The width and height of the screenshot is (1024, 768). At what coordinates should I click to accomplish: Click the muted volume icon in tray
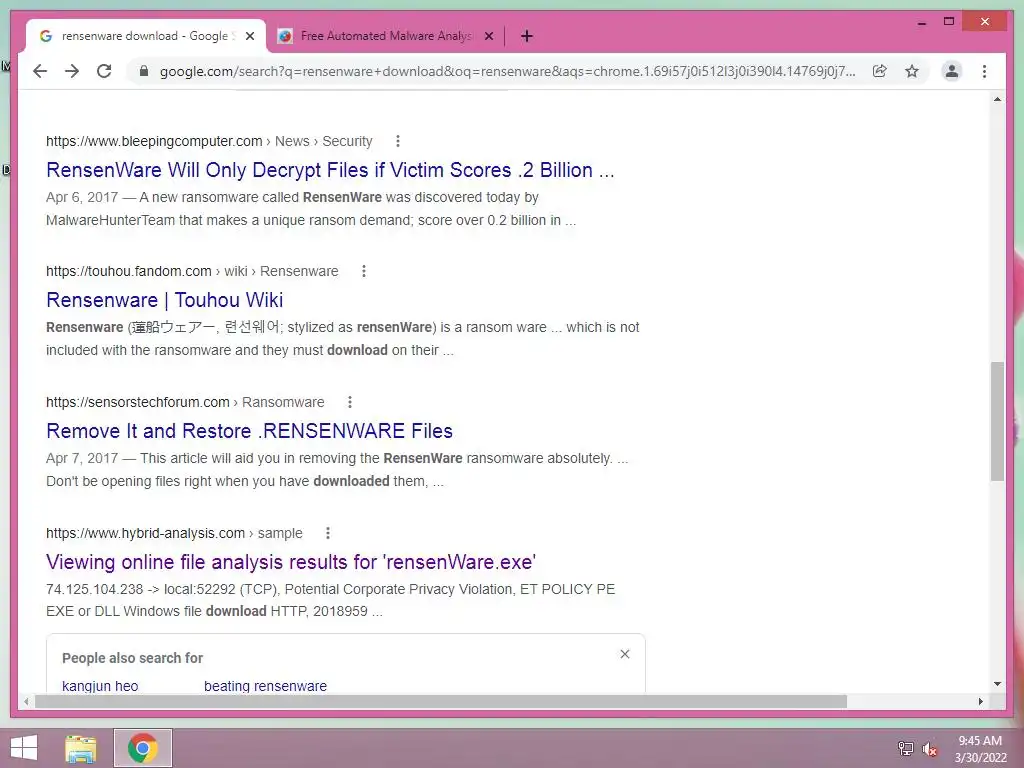point(929,748)
